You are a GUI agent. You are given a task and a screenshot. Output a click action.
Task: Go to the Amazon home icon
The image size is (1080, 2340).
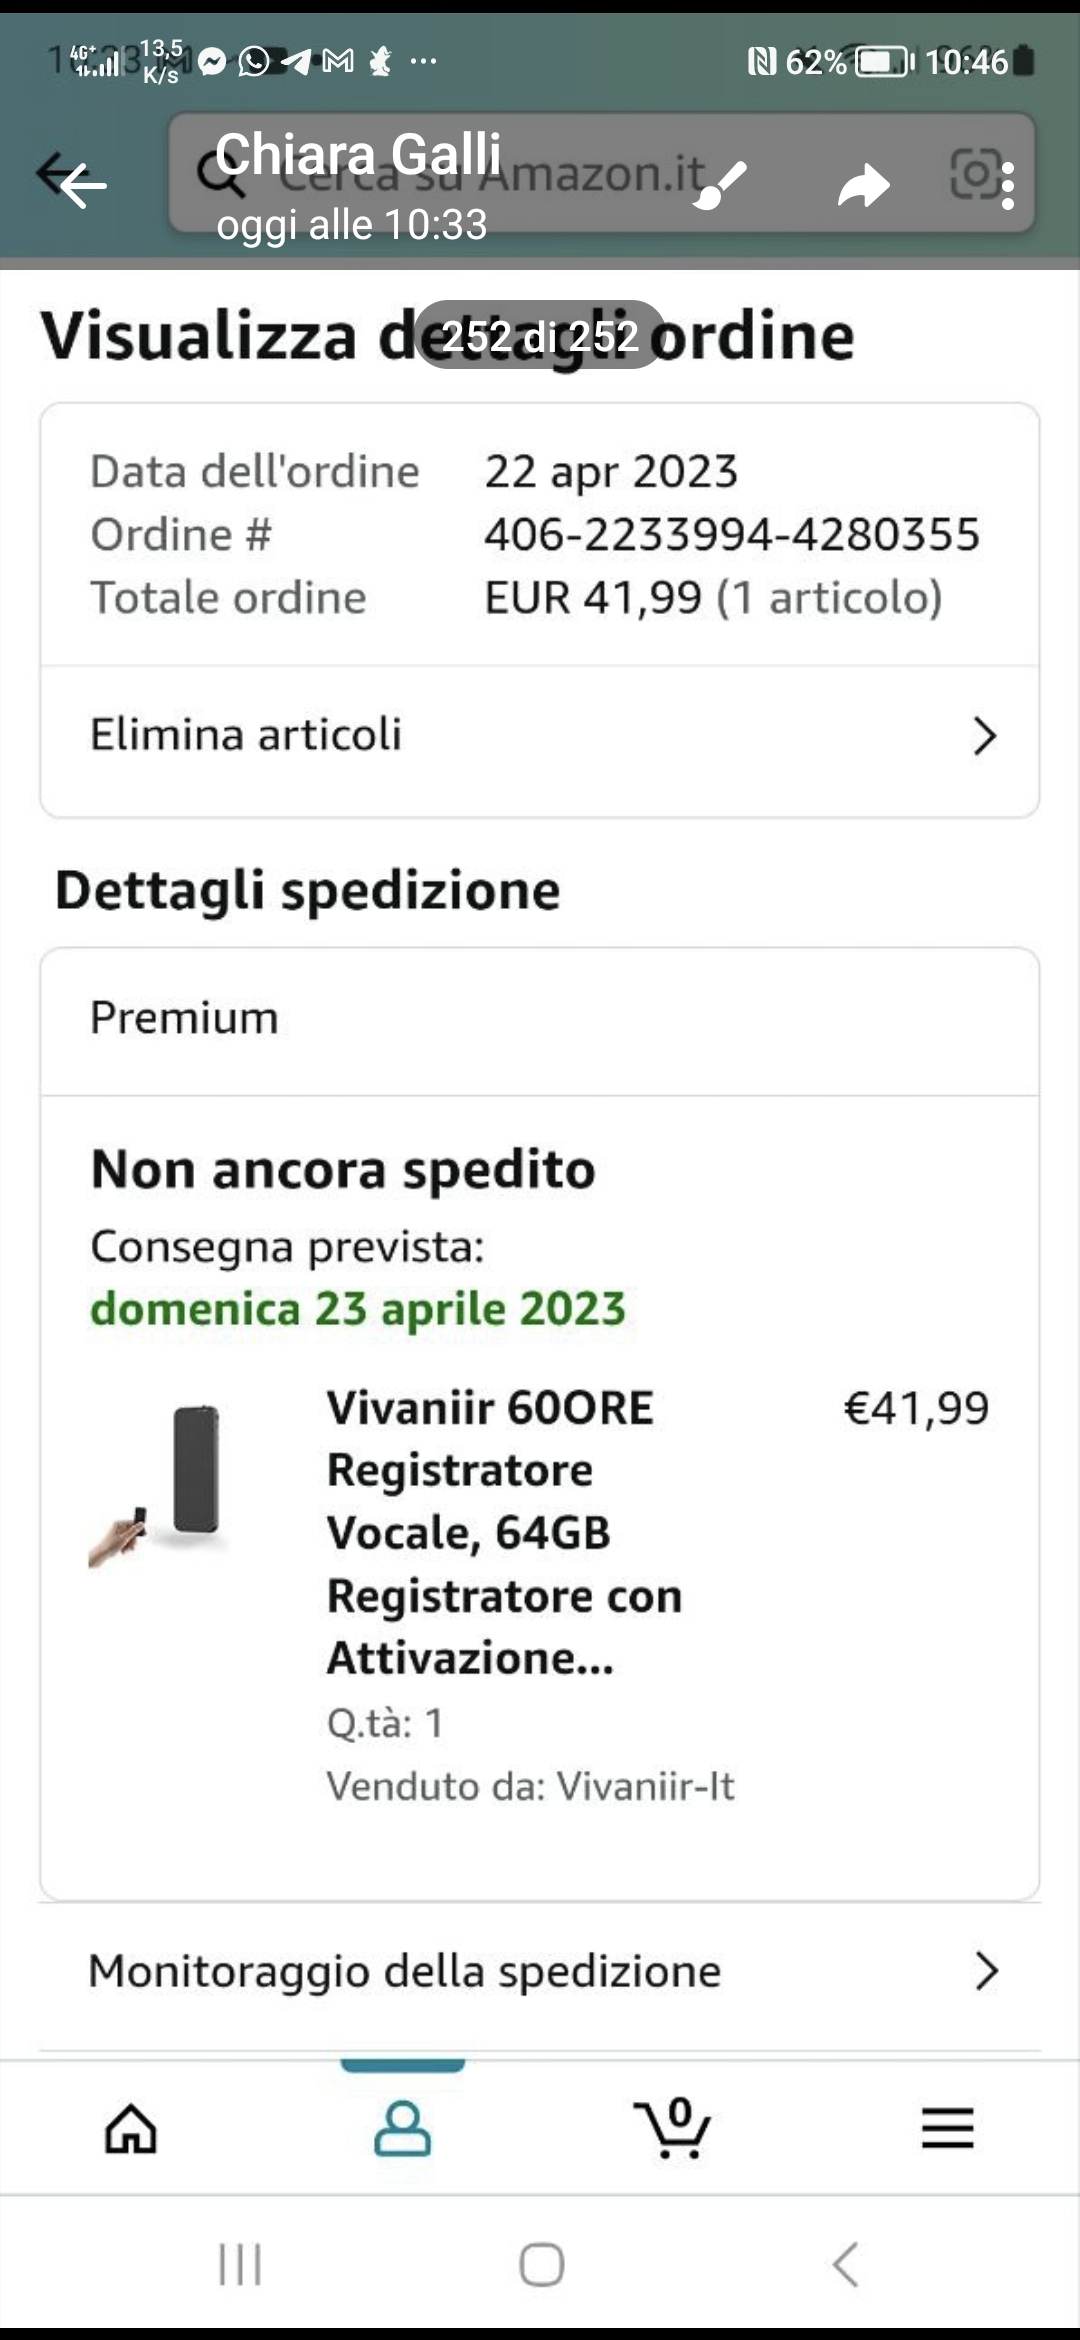point(131,2127)
